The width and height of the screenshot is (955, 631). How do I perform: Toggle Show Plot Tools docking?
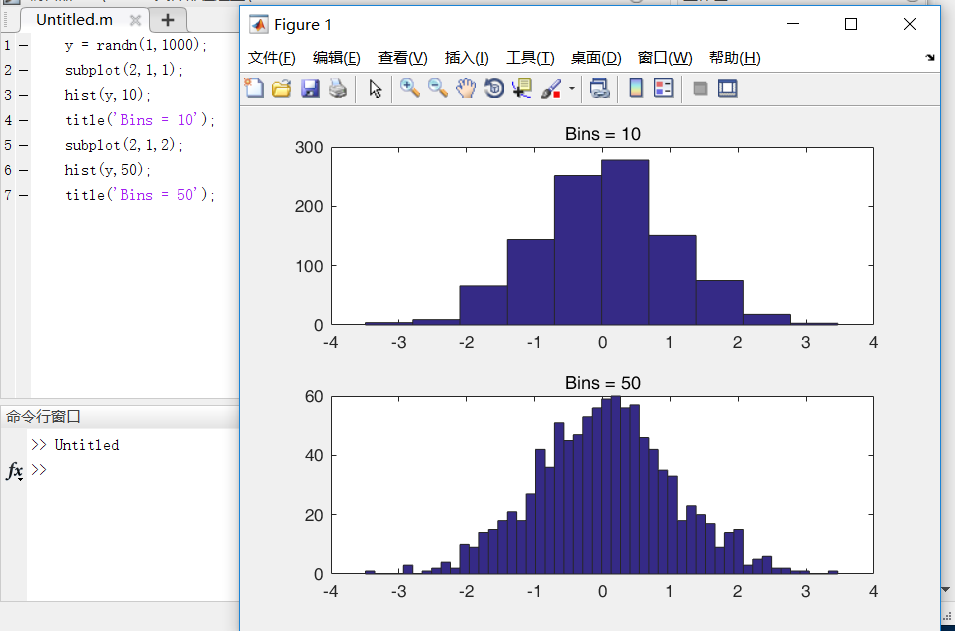pyautogui.click(x=728, y=88)
